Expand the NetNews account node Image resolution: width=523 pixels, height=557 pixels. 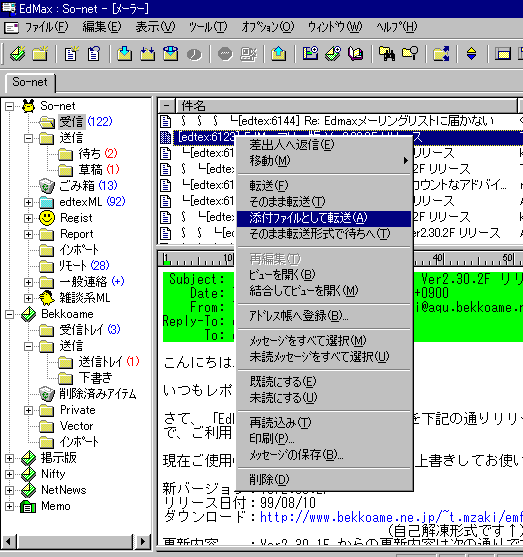[x=10, y=490]
